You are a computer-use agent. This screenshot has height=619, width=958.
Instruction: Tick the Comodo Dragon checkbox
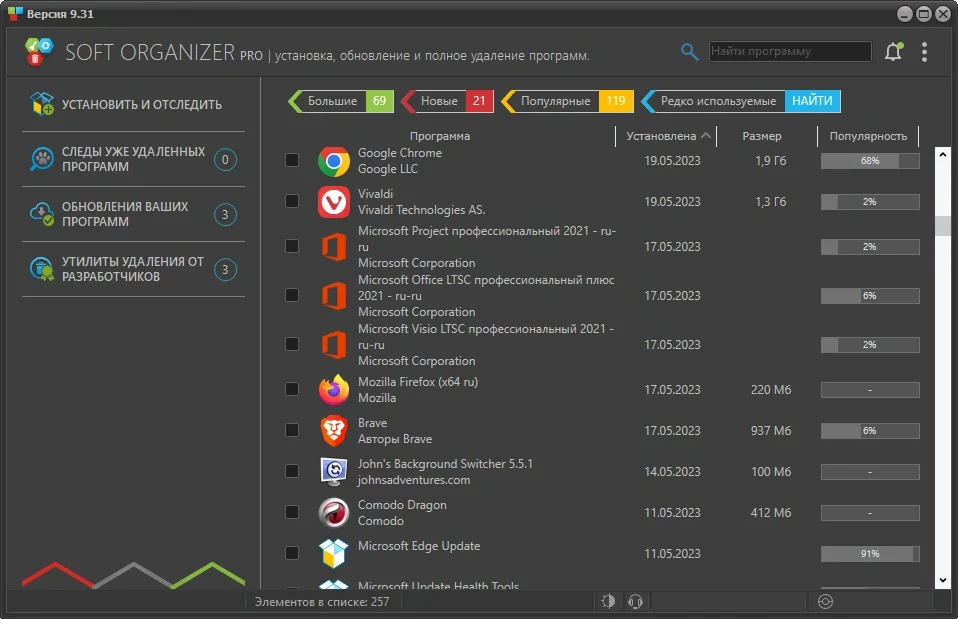[x=292, y=512]
